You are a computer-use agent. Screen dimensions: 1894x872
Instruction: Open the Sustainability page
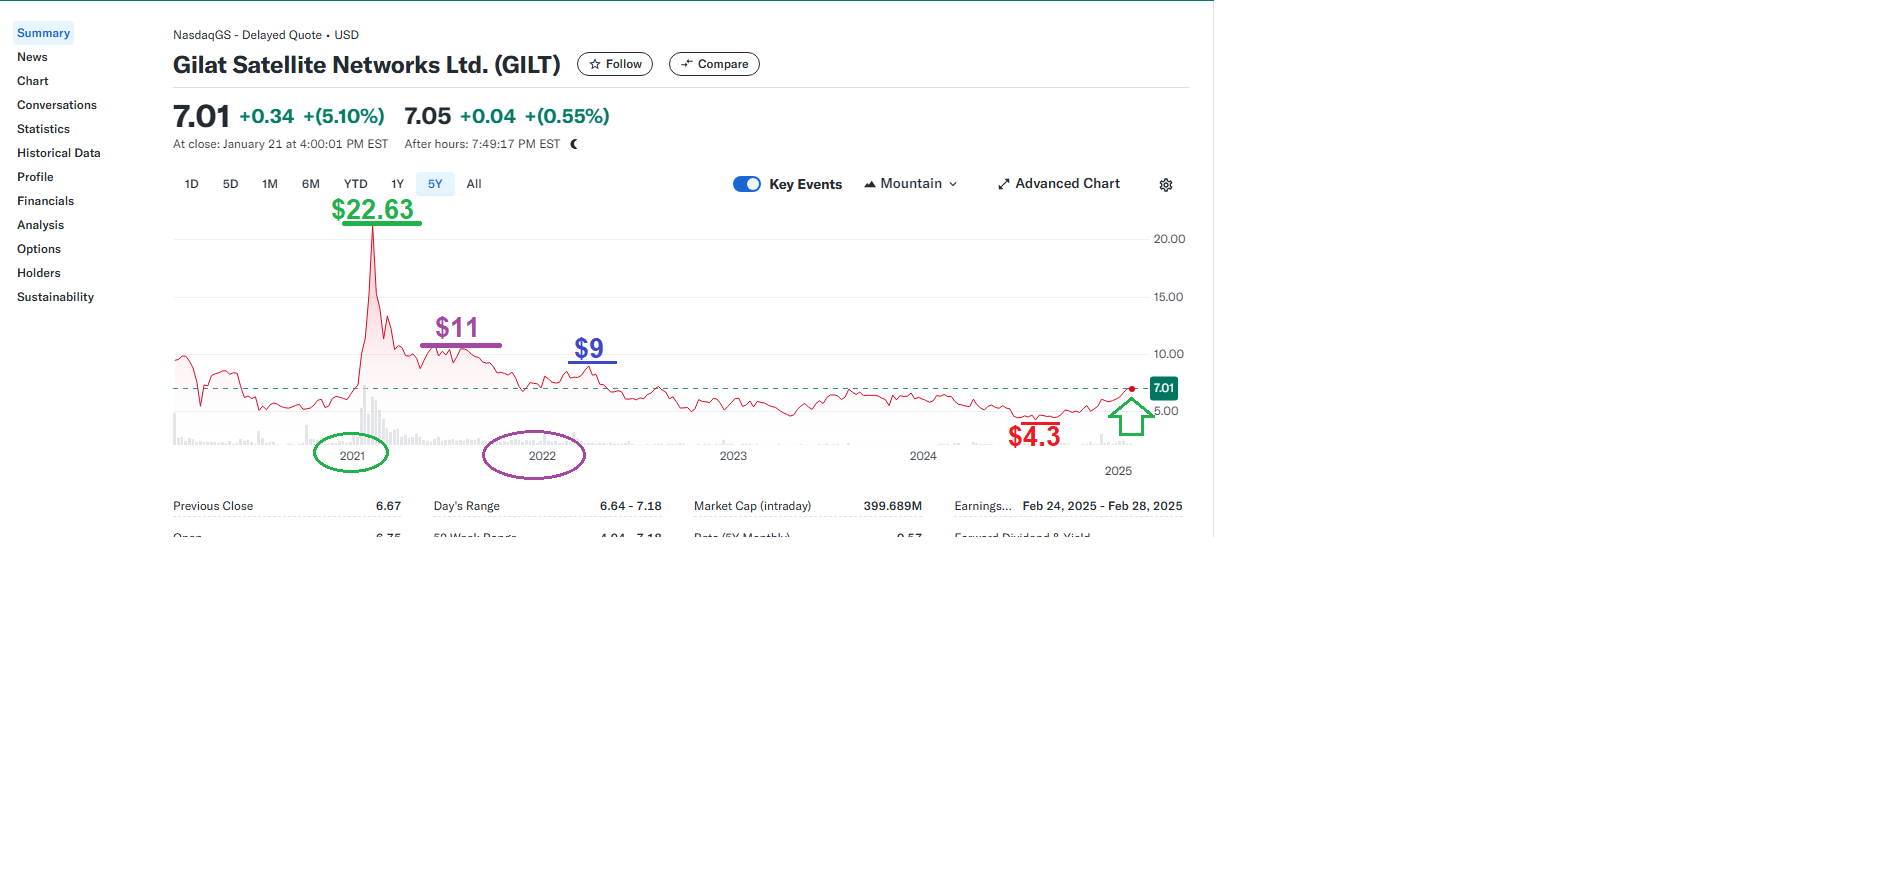[x=56, y=297]
